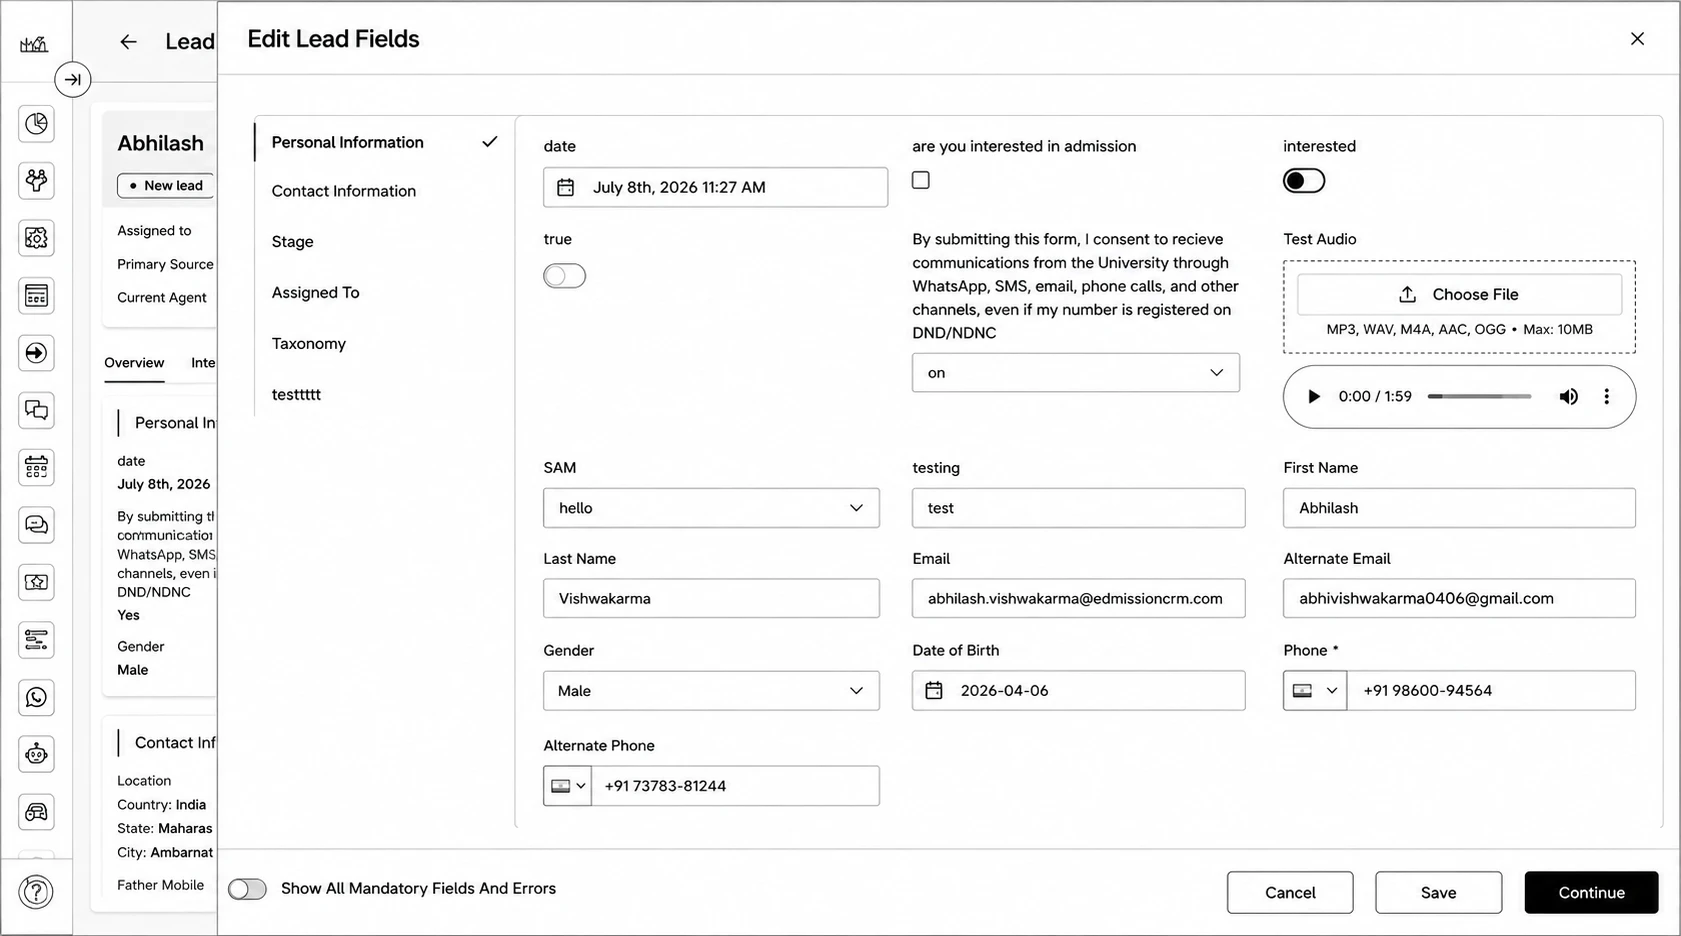Open the timeline bars sidebar icon
Screen dimensions: 1681x936
[x=36, y=640]
